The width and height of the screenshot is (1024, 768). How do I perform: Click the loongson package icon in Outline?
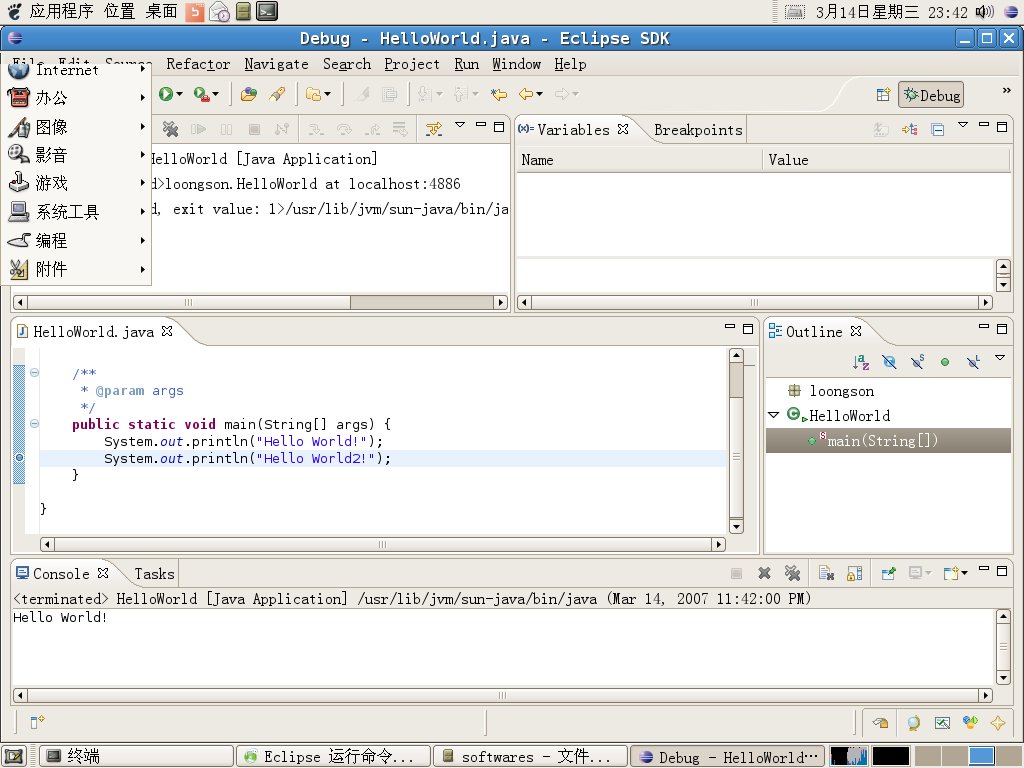click(794, 391)
